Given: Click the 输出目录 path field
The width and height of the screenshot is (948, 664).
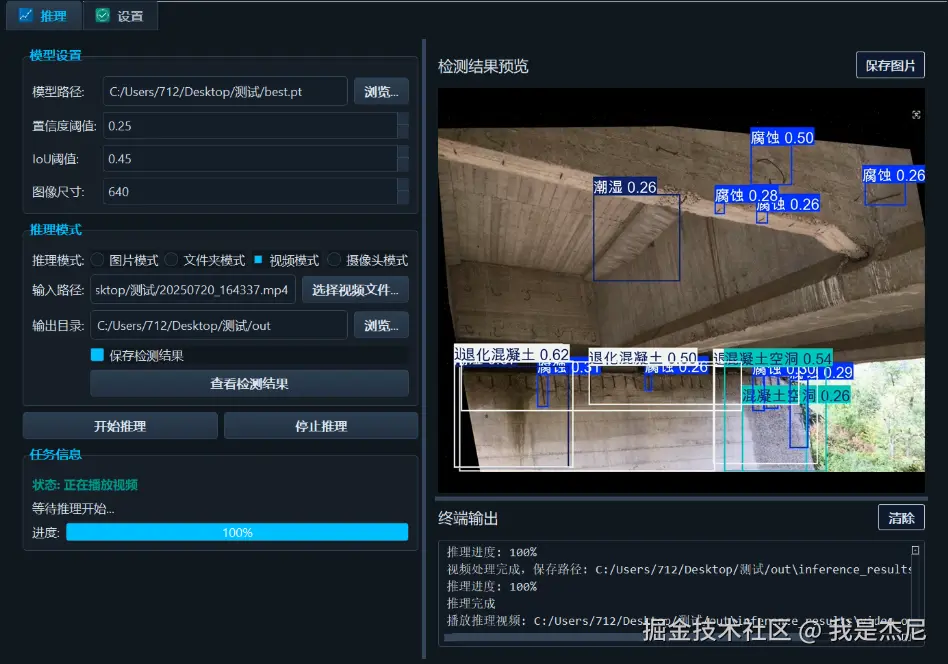Looking at the screenshot, I should (219, 325).
